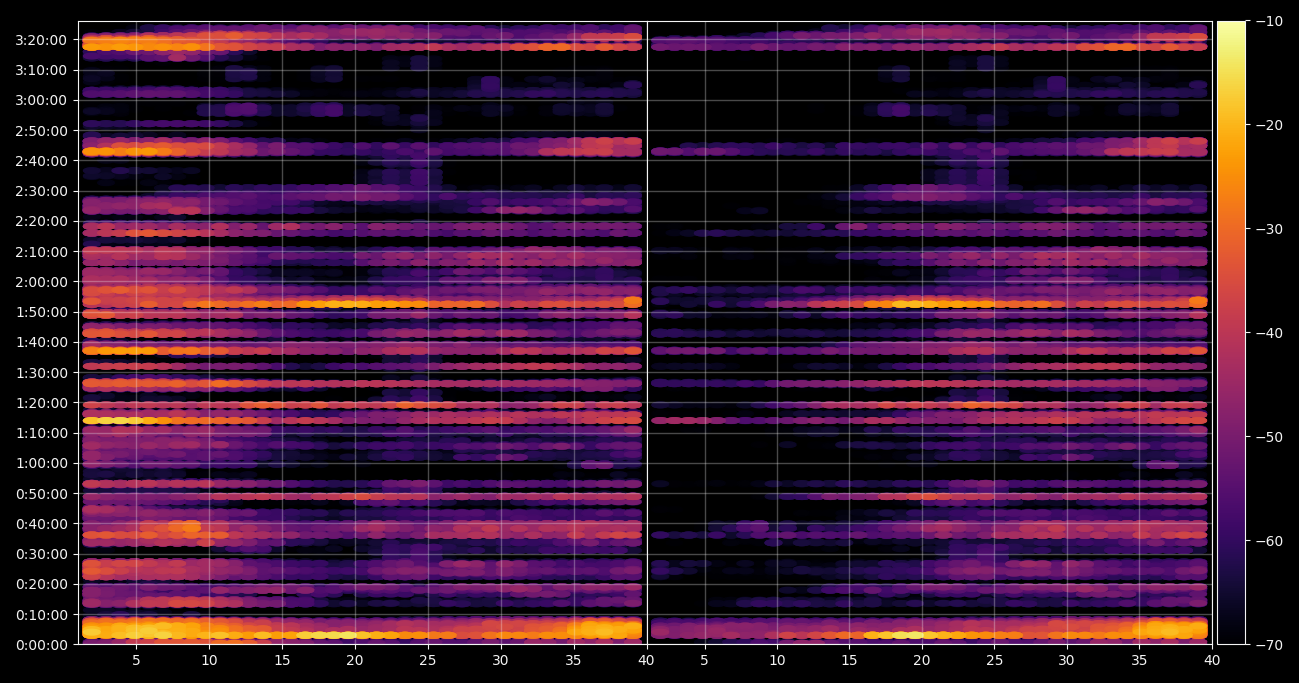Select the 1:00:00 time tick
1299x683 pixels.
point(42,463)
